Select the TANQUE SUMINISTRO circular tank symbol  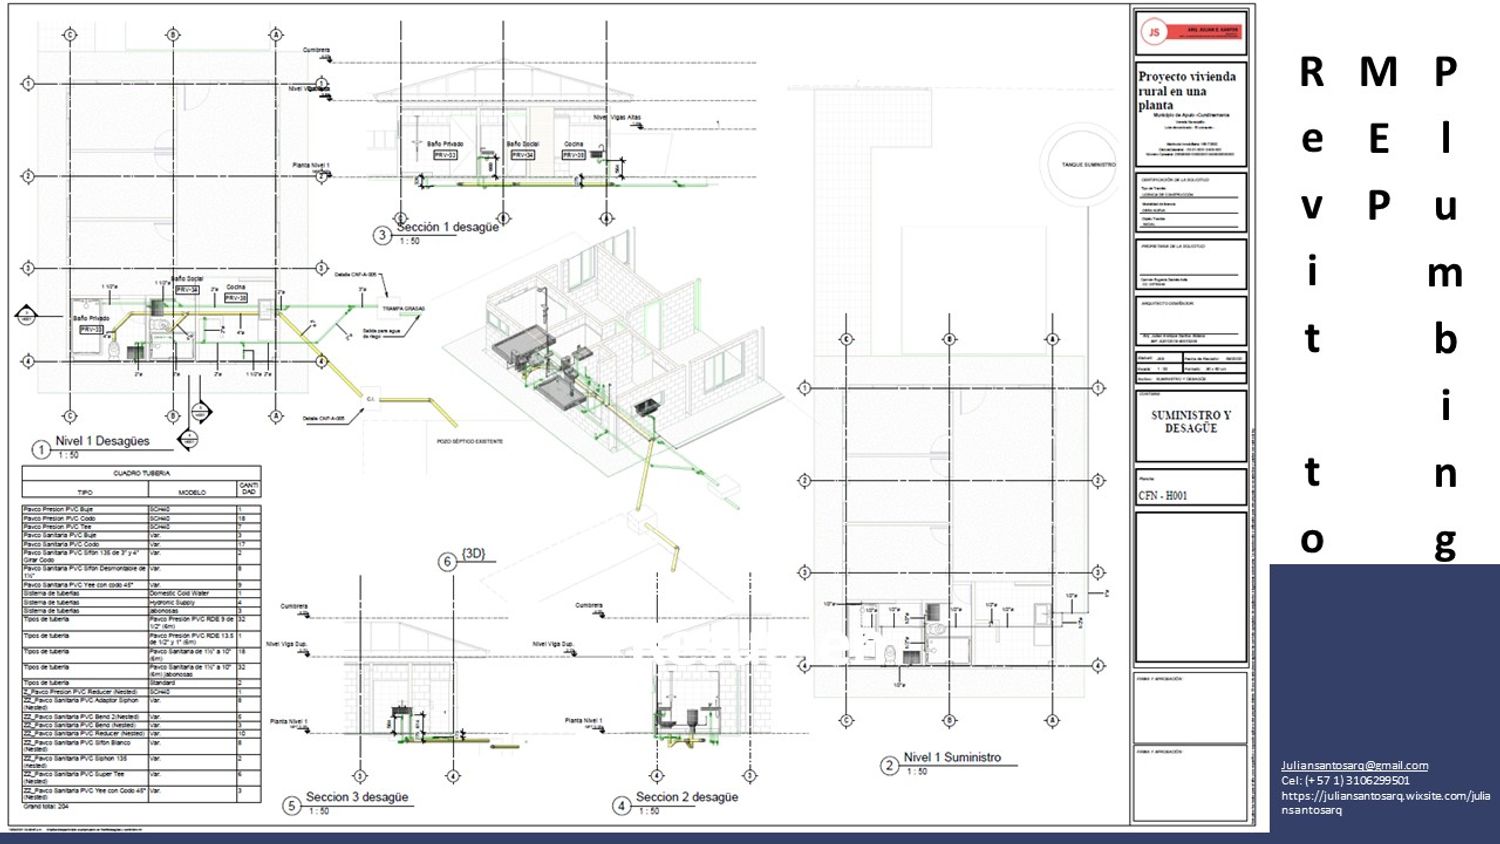click(1088, 165)
